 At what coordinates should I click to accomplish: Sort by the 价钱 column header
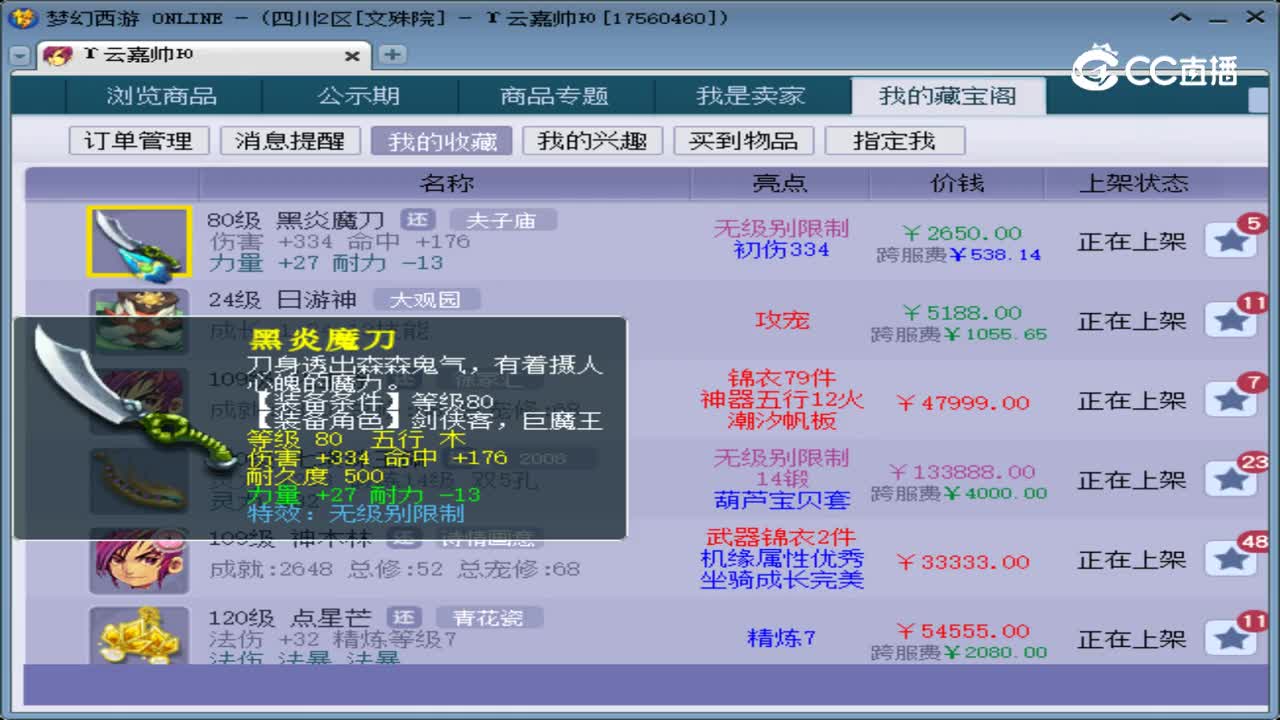(x=957, y=183)
